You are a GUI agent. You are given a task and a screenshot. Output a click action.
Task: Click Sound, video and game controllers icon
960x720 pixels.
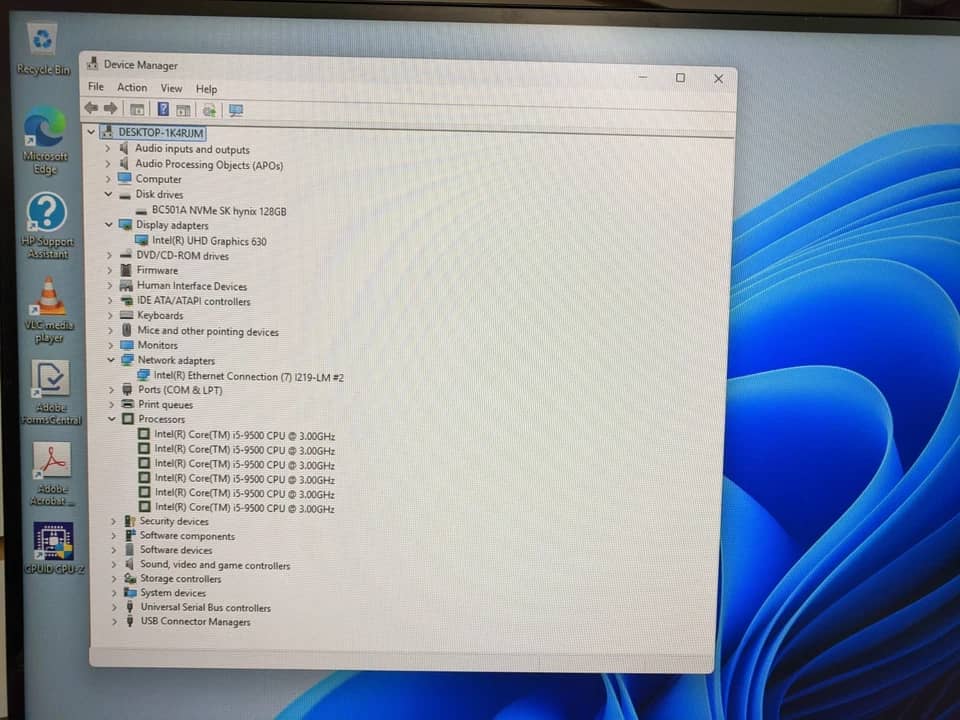tap(130, 564)
